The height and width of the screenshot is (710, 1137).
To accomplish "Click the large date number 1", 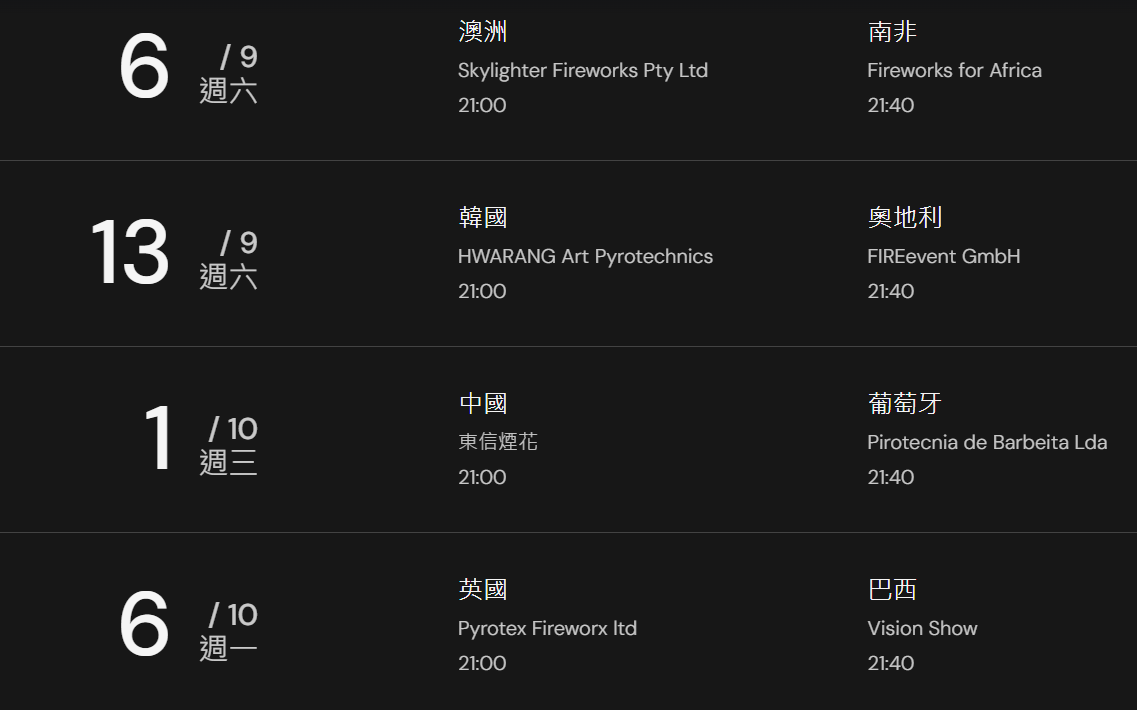I will (158, 439).
